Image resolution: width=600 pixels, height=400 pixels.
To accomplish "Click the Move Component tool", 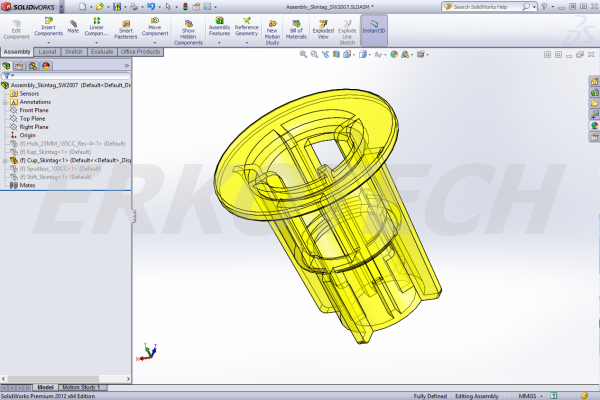I will (154, 27).
